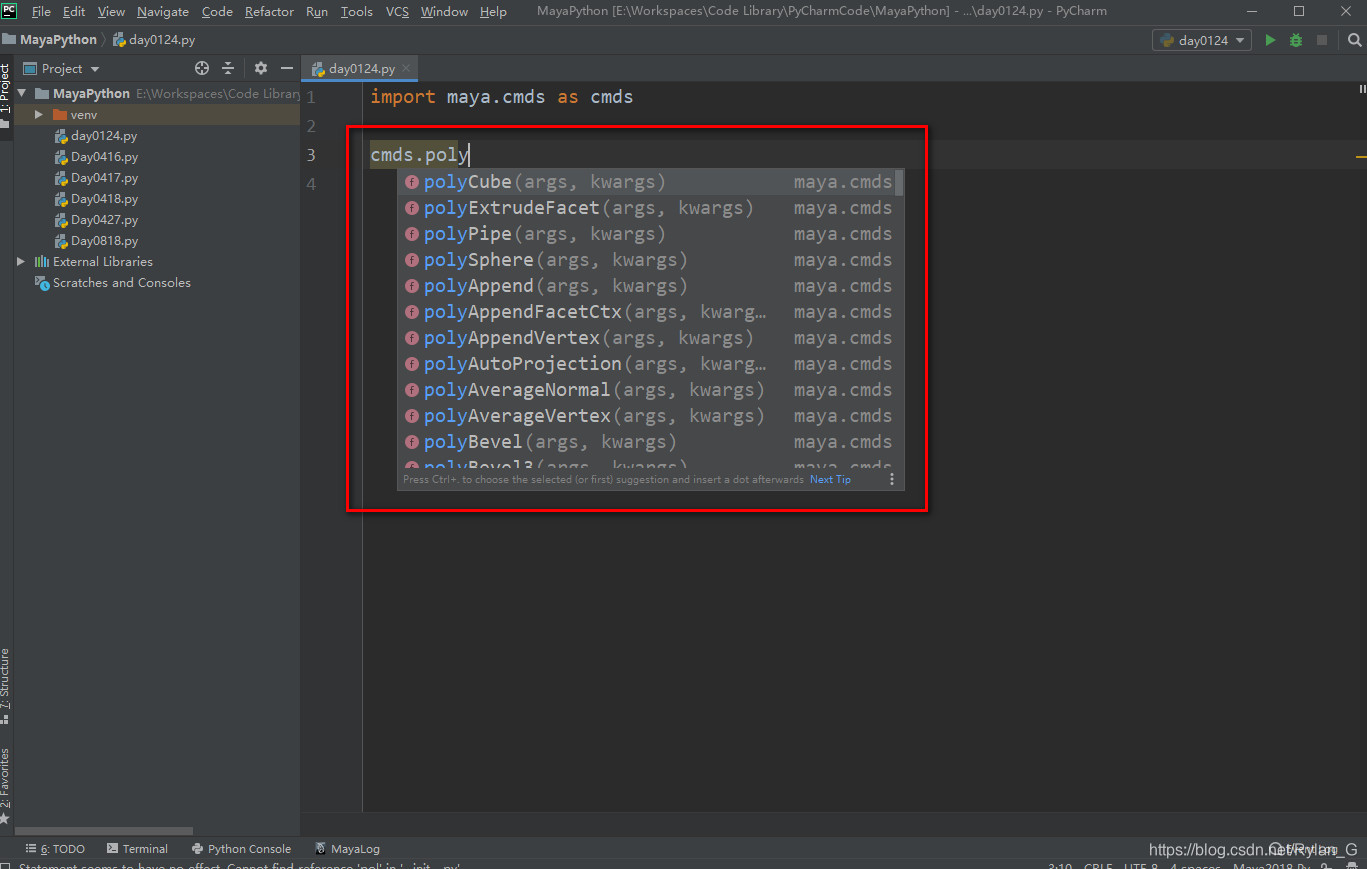This screenshot has width=1367, height=869.
Task: Open Project panel settings gear
Action: (261, 68)
